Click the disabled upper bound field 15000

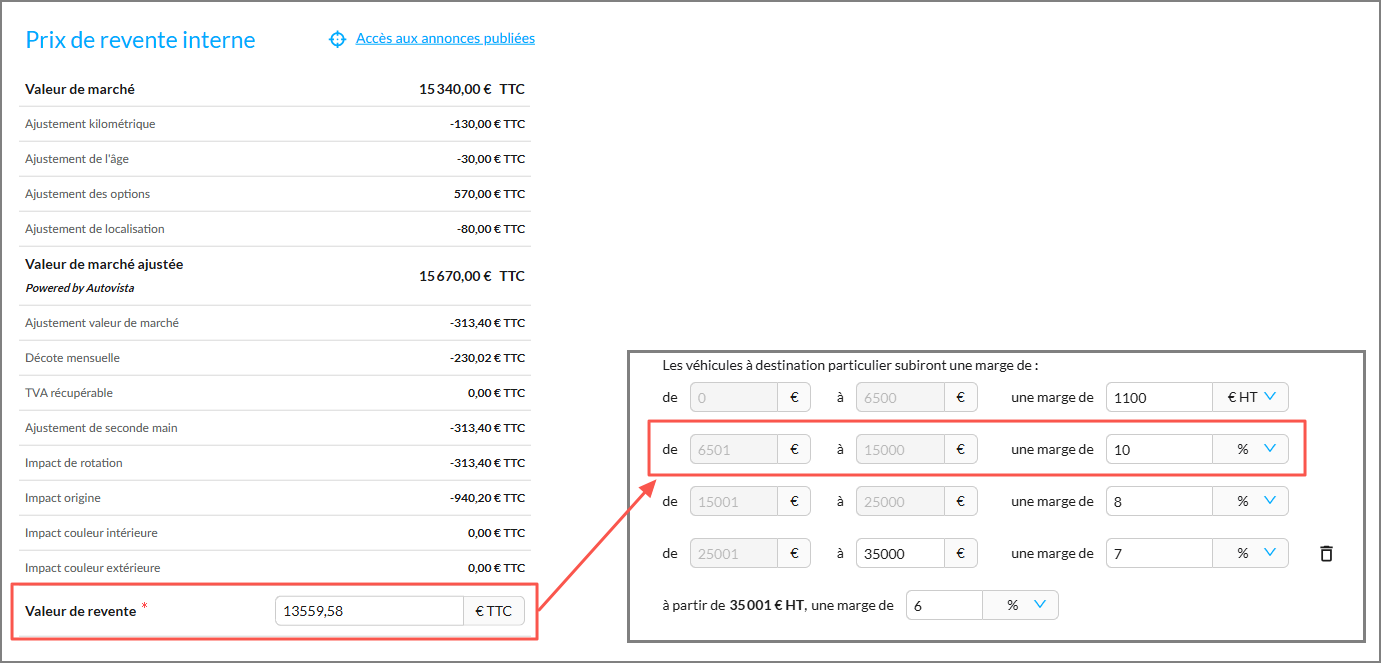[x=900, y=449]
